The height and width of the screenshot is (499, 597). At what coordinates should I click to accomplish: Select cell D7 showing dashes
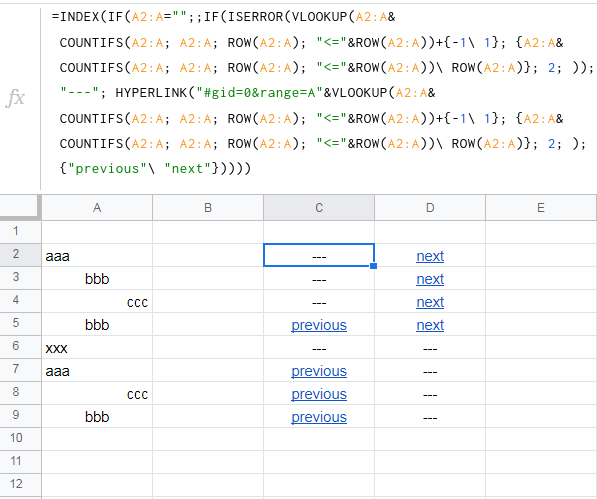tap(430, 370)
